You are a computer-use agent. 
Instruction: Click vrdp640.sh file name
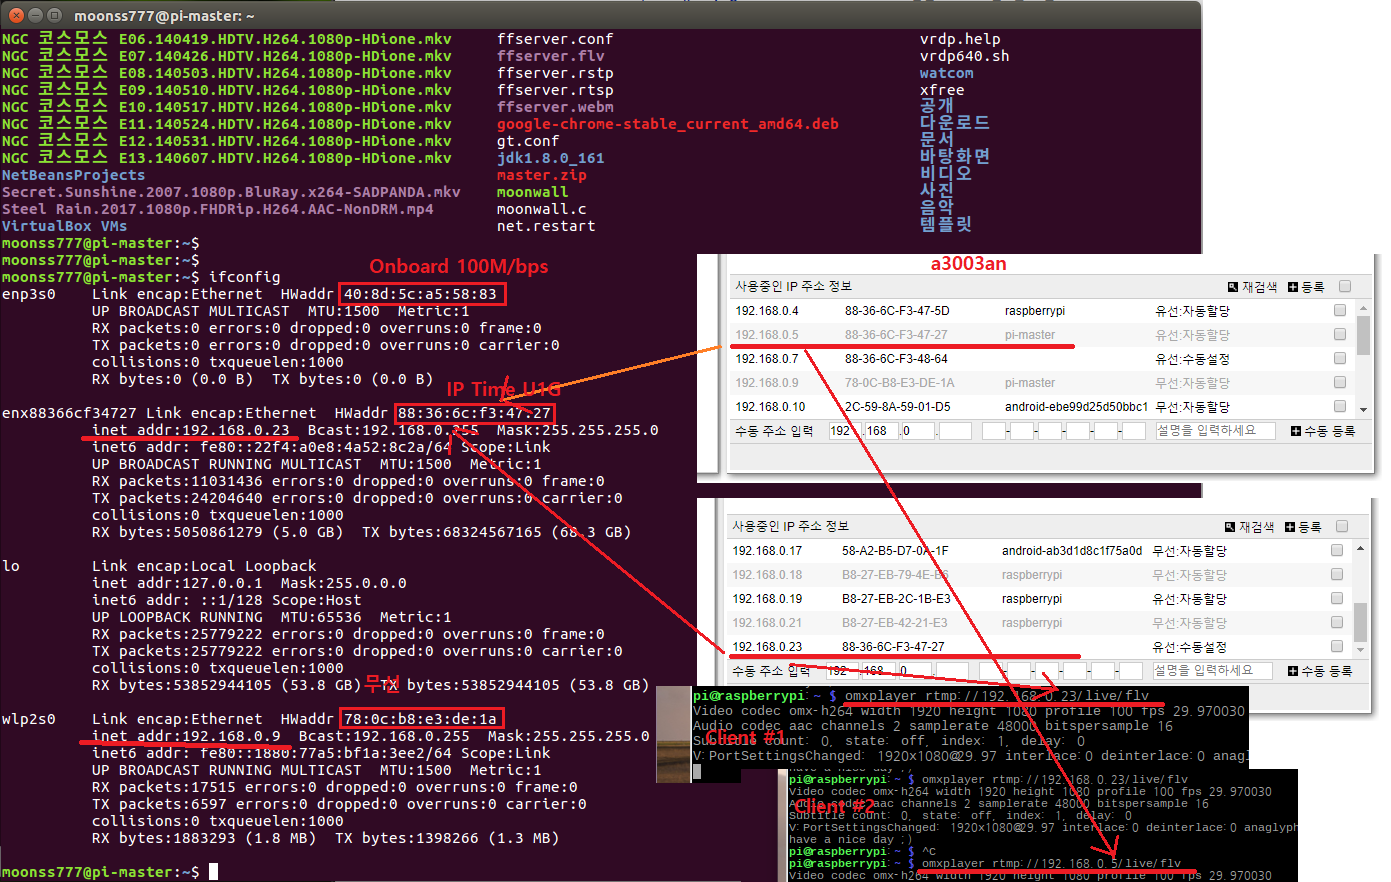click(965, 56)
